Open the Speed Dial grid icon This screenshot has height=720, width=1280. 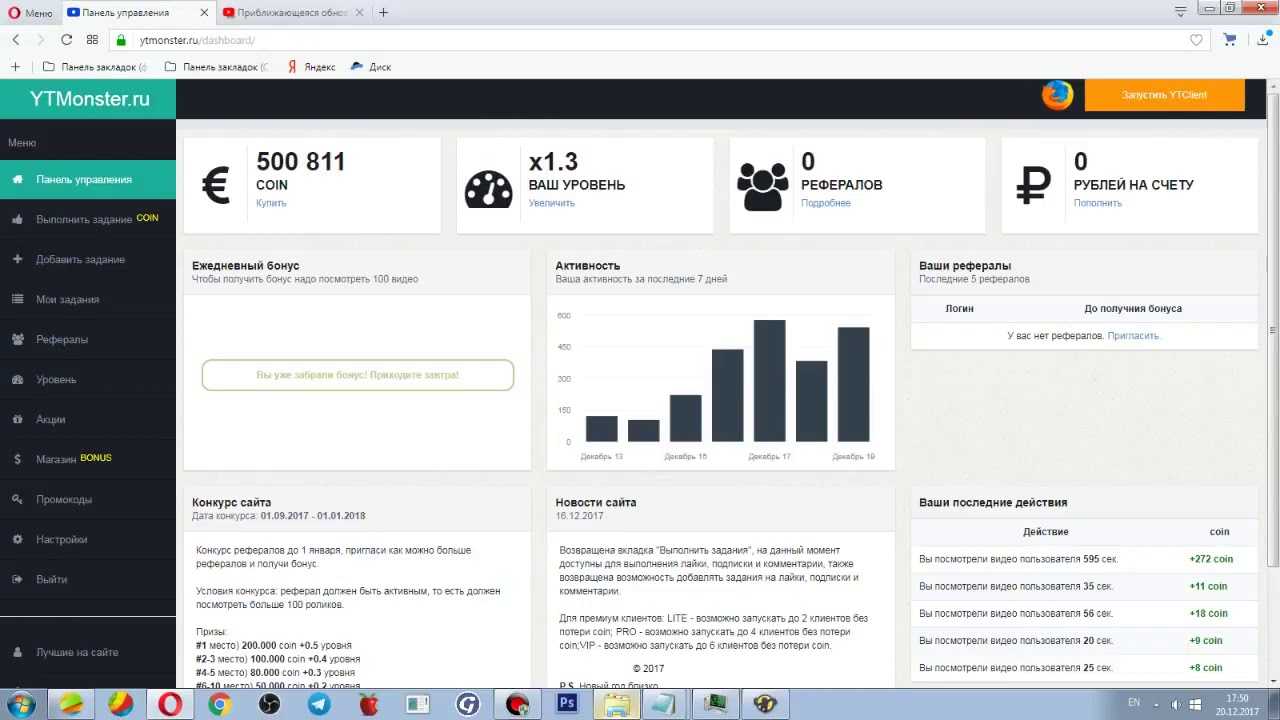(x=92, y=40)
